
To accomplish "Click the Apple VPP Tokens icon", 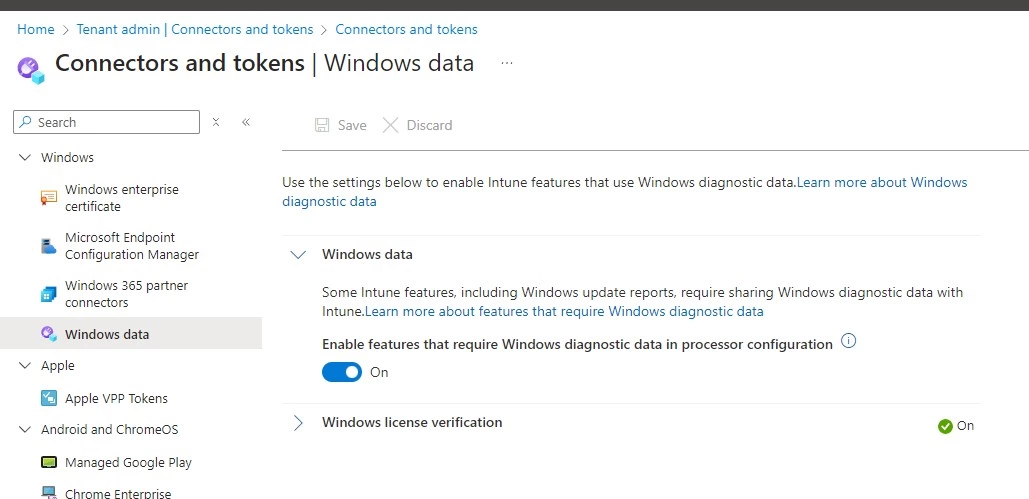I will 49,398.
